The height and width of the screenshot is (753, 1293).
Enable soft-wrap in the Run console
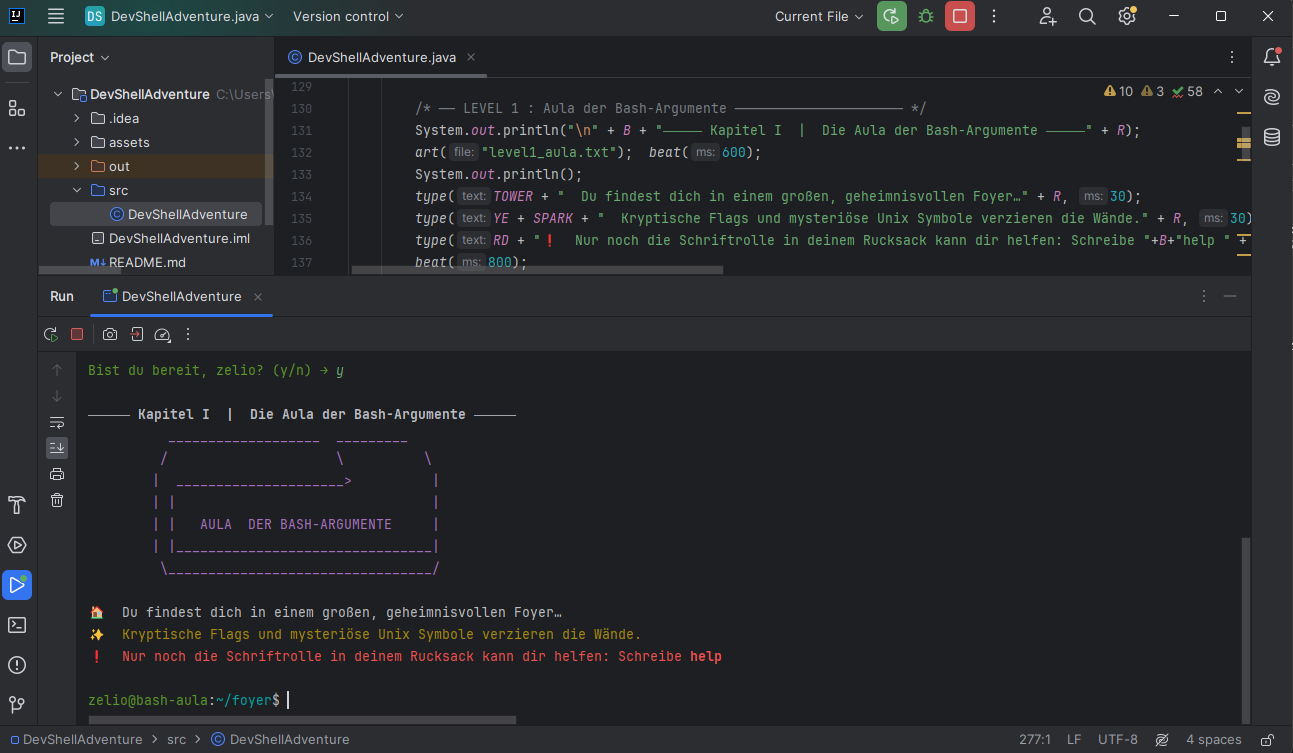click(x=57, y=422)
